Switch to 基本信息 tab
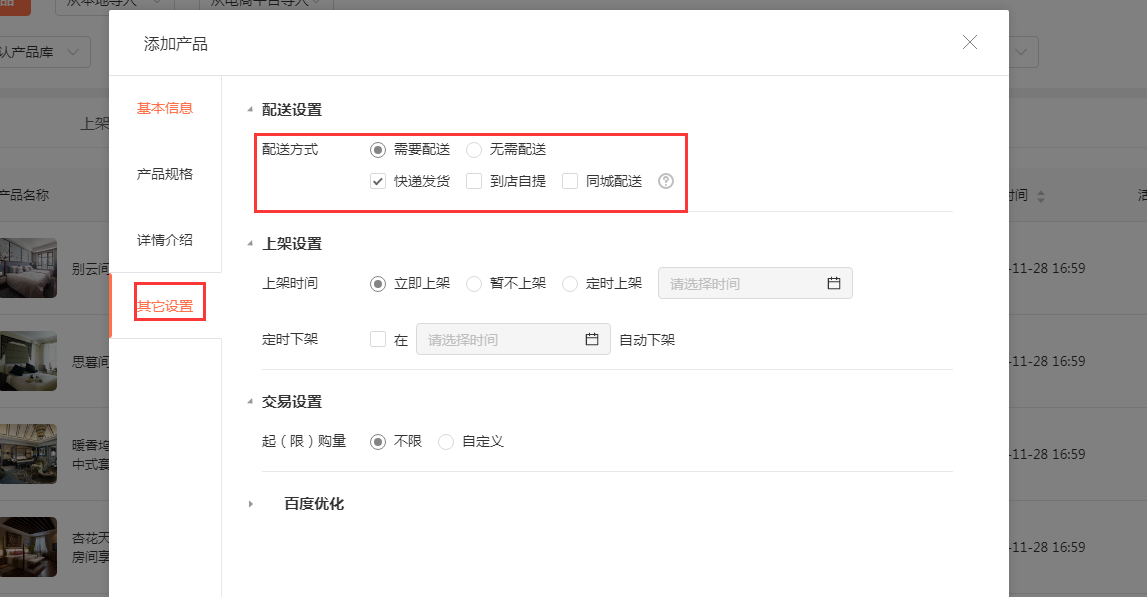 pos(165,108)
